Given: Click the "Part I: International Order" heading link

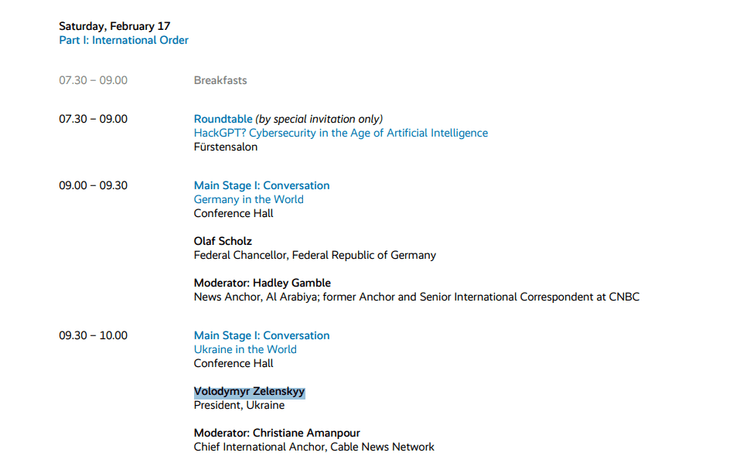Looking at the screenshot, I should [124, 40].
